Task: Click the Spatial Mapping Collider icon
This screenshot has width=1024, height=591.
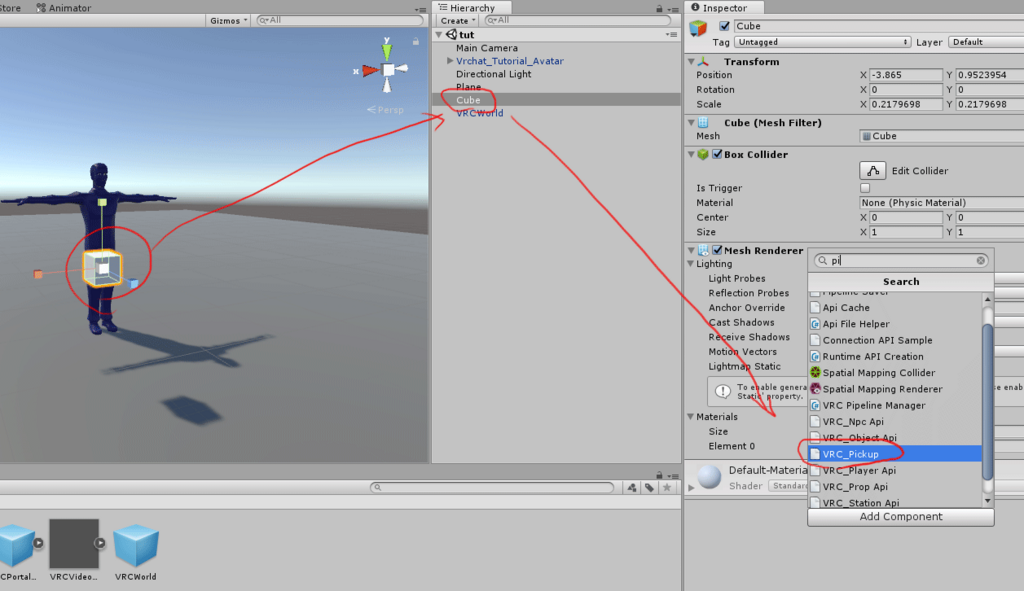Action: [x=815, y=372]
